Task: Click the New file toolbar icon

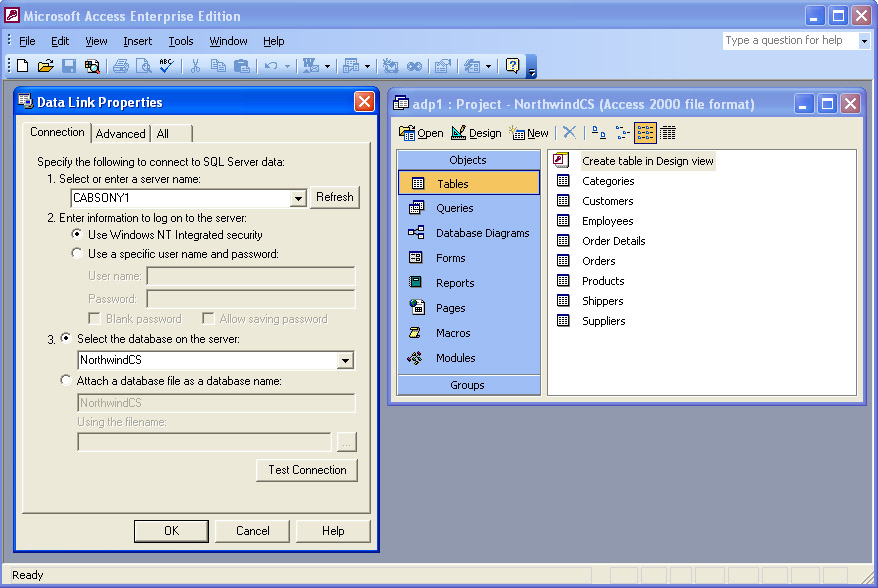Action: (x=22, y=66)
